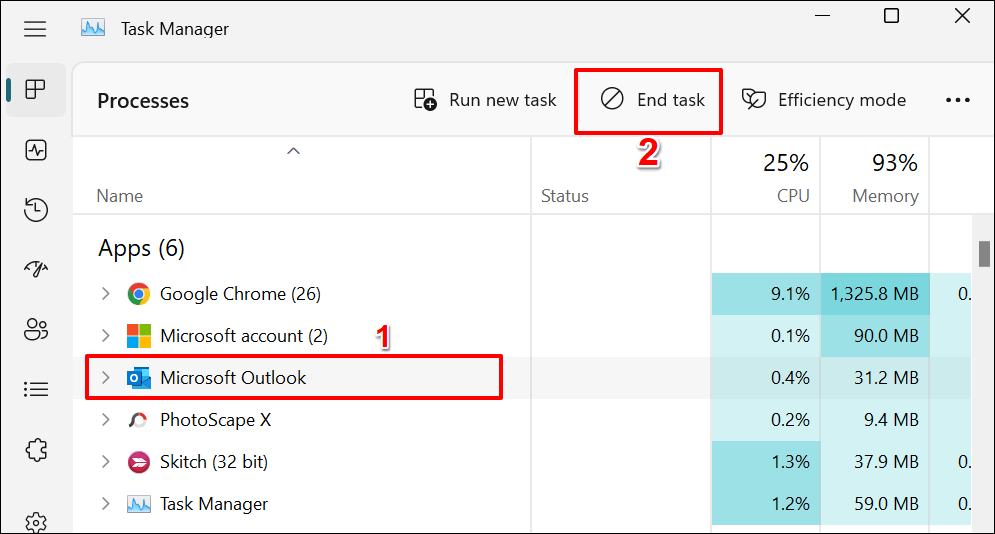Expand the Google Chrome process group
Viewport: 995px width, 534px height.
click(106, 294)
